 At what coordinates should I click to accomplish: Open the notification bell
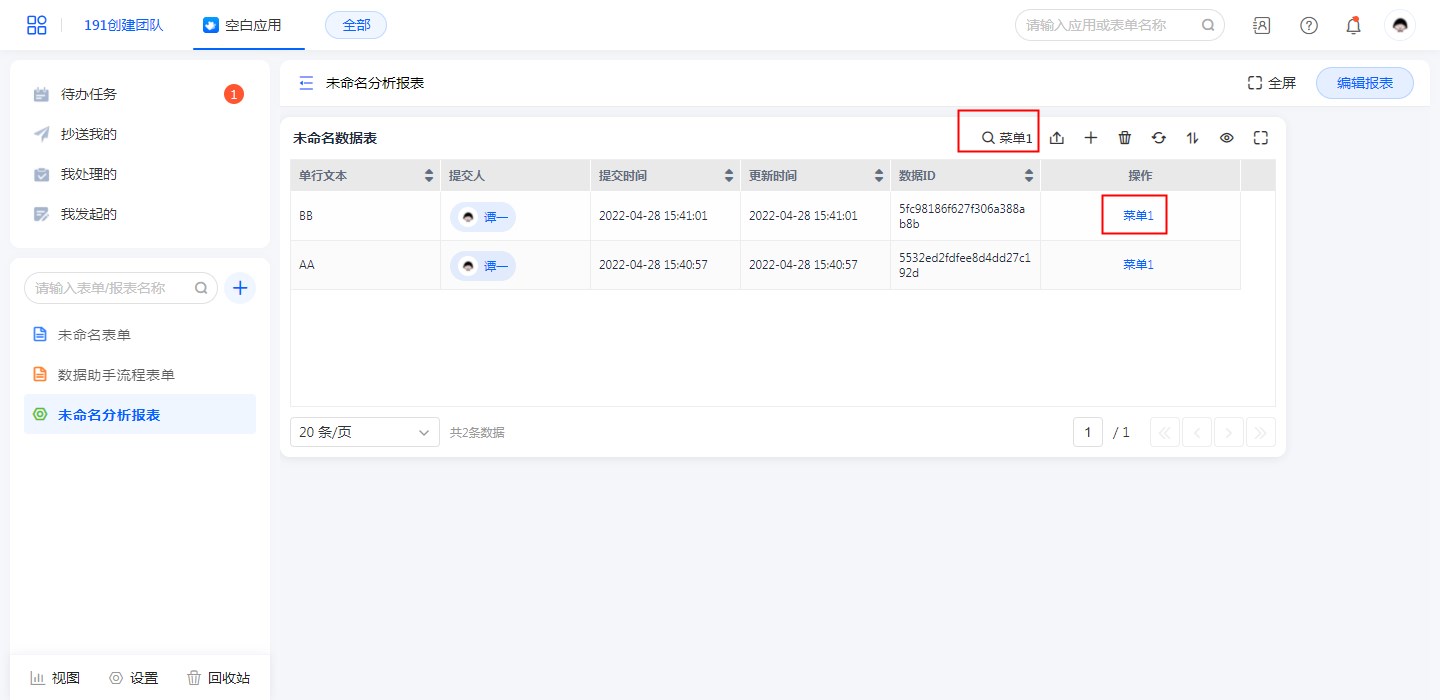coord(1353,26)
